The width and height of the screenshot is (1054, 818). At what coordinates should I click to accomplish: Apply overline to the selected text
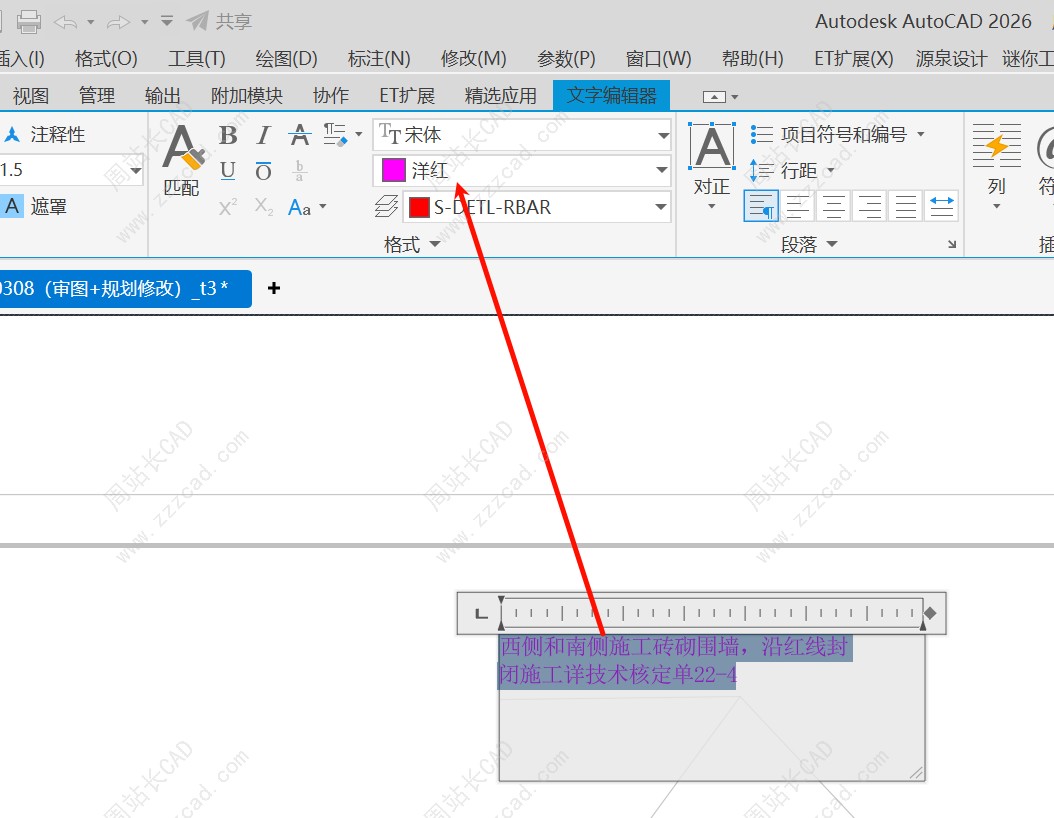(263, 171)
